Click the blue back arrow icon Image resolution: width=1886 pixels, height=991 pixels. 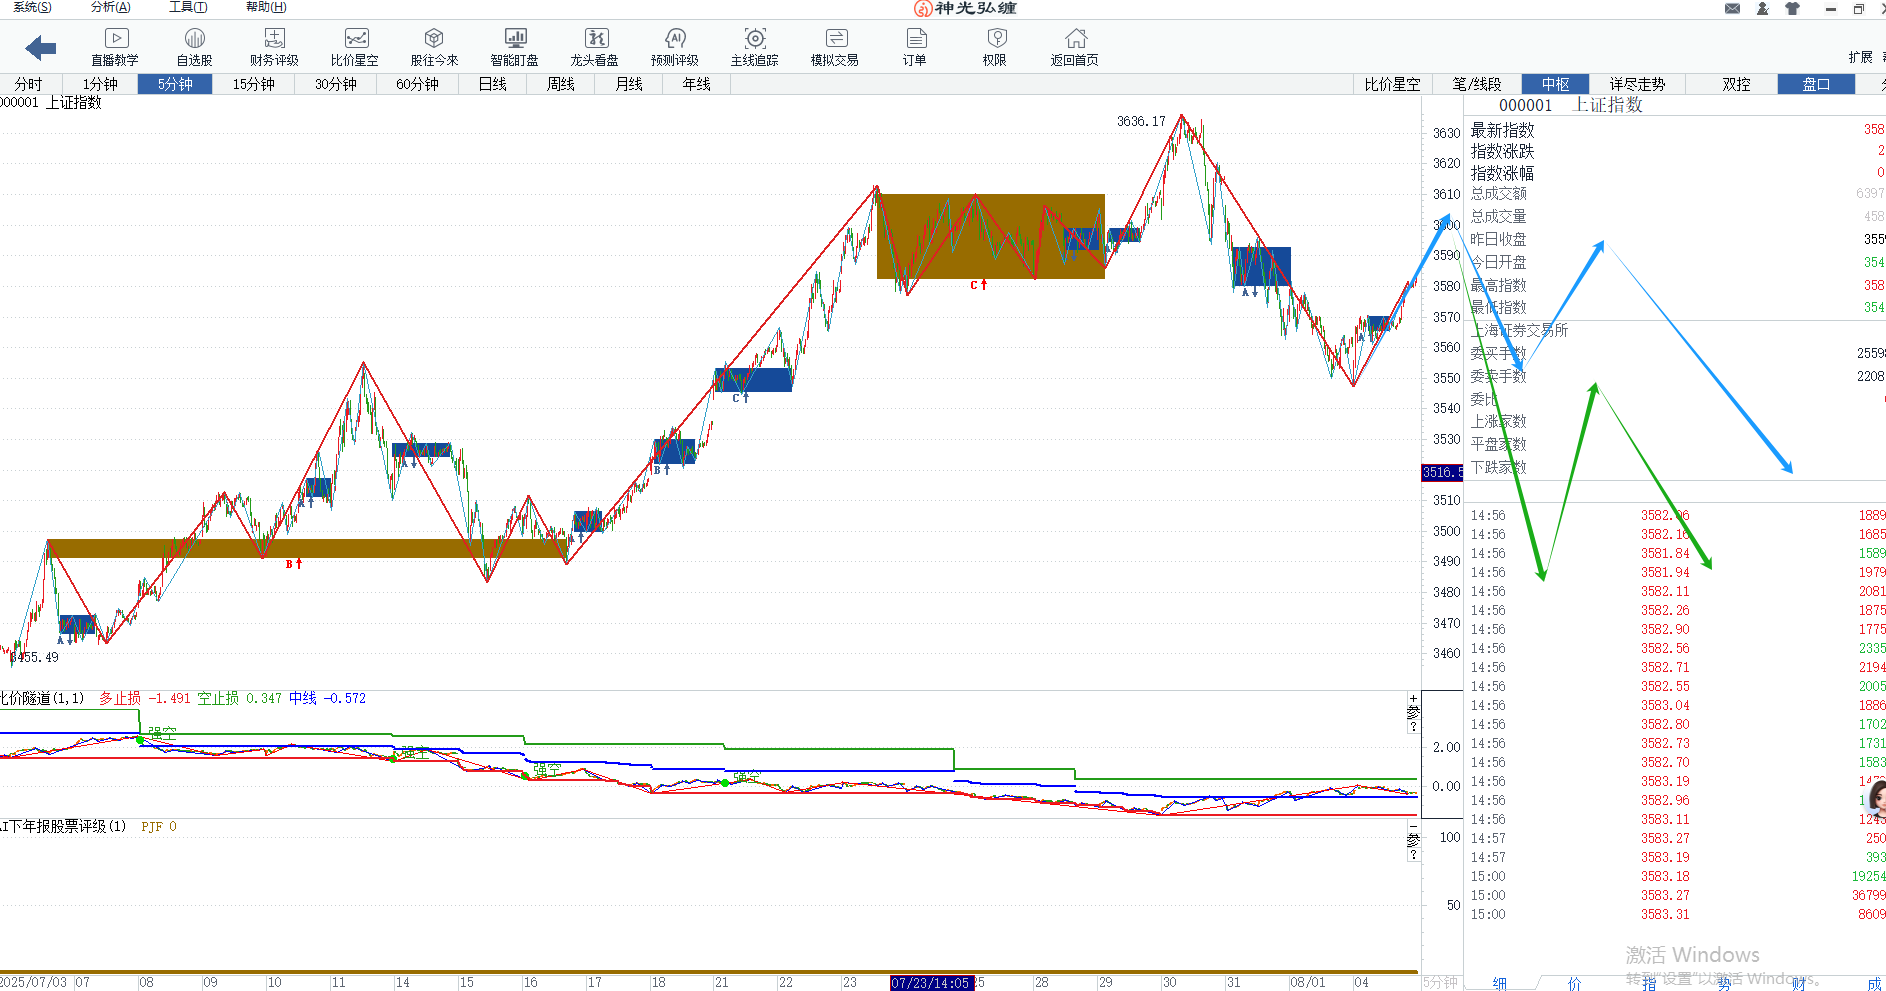40,47
